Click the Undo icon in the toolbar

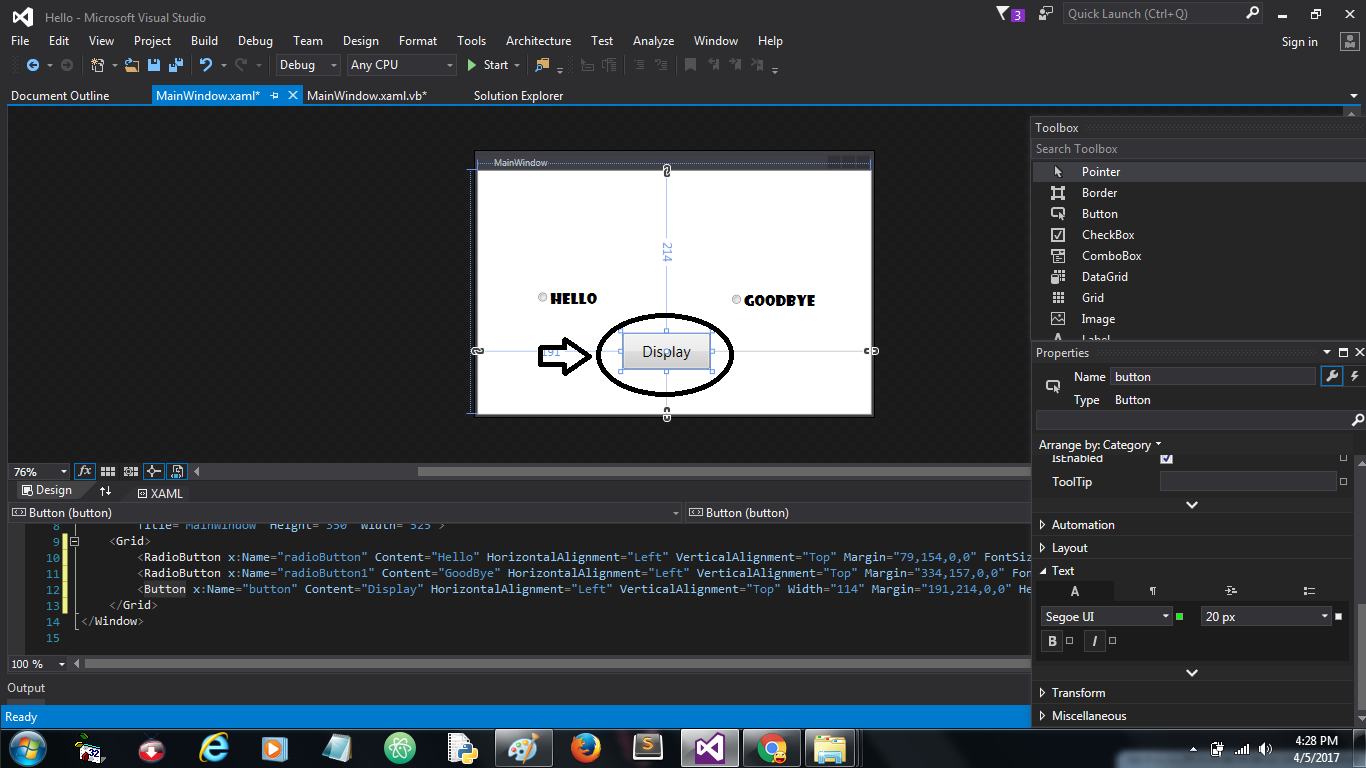[205, 64]
